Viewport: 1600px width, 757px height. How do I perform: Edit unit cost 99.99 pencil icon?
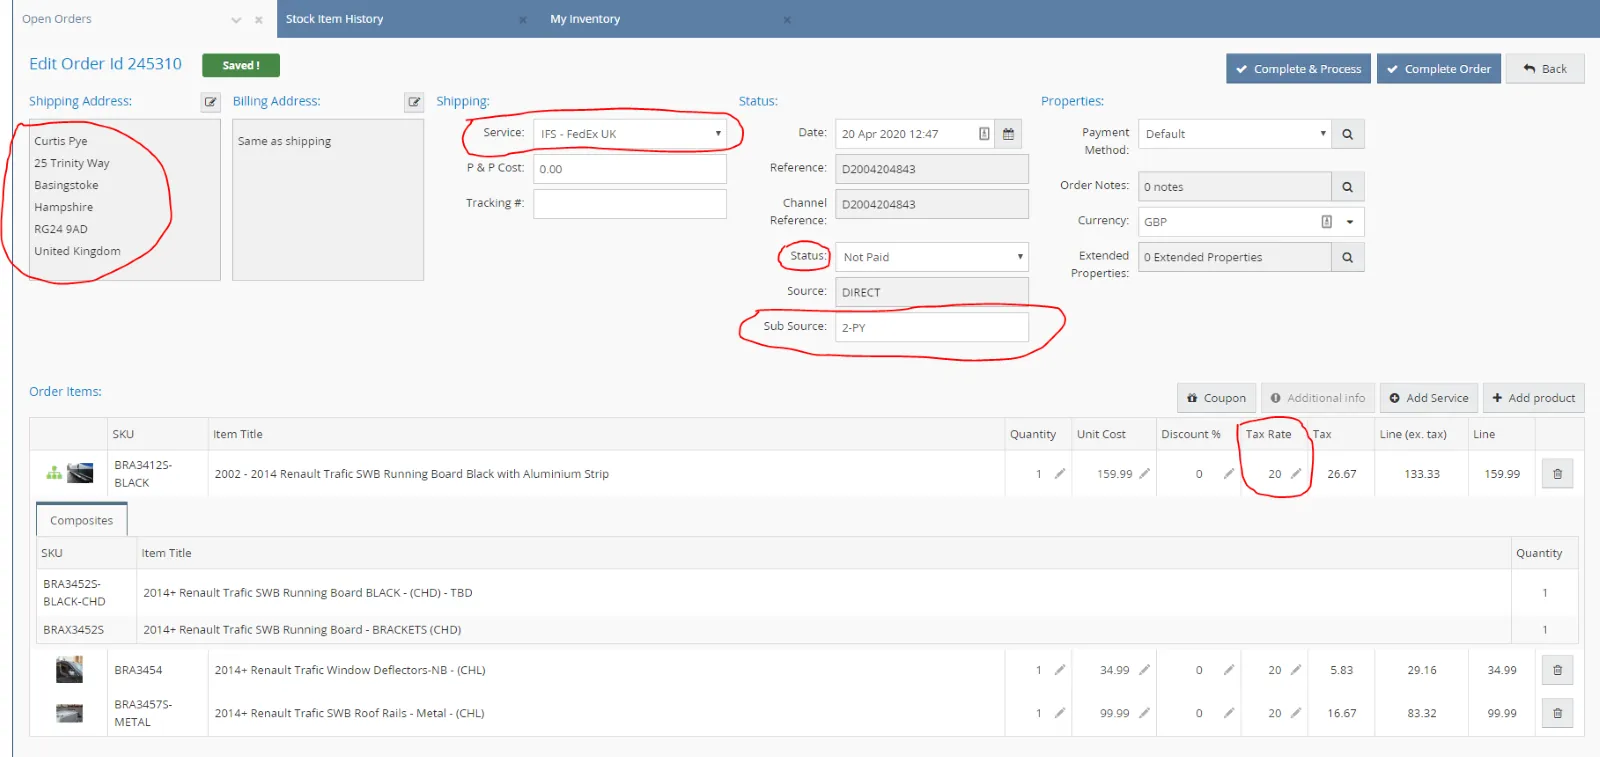point(1145,713)
